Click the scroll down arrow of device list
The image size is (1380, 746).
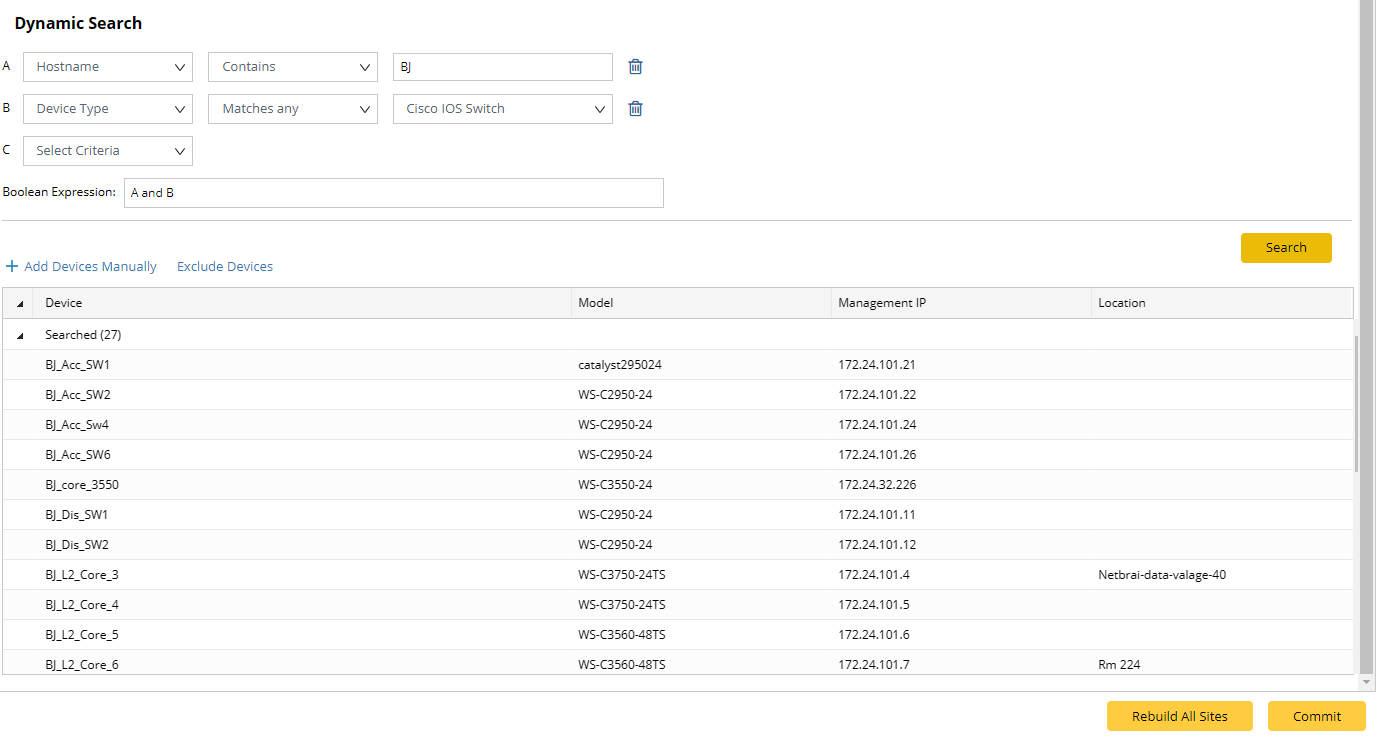[x=1367, y=682]
